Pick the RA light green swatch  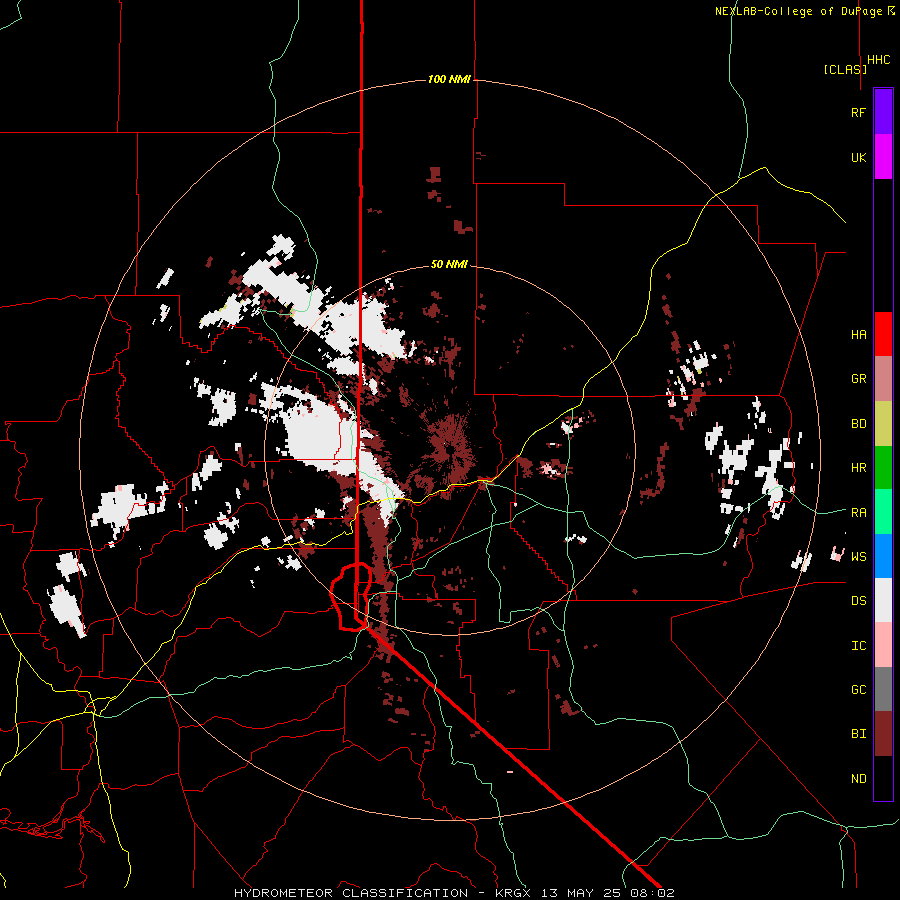(883, 512)
